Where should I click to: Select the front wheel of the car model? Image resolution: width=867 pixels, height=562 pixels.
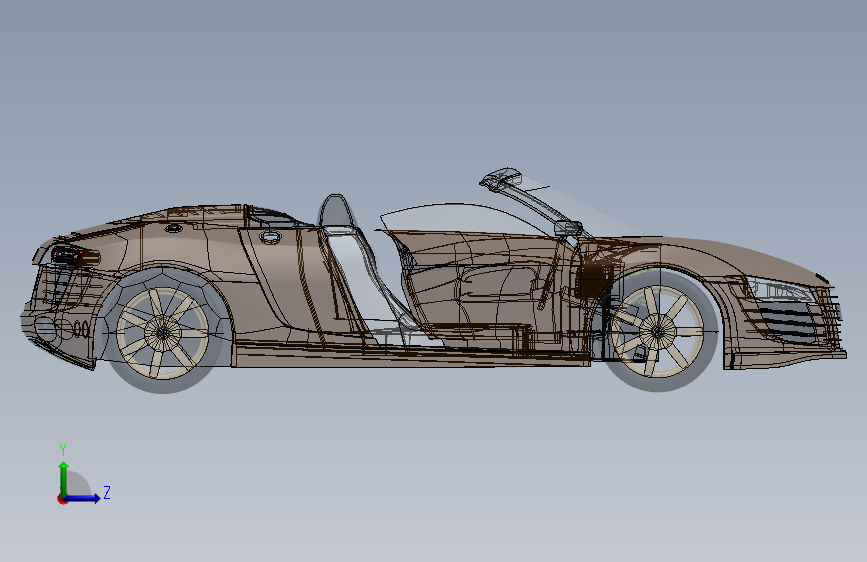tap(657, 331)
